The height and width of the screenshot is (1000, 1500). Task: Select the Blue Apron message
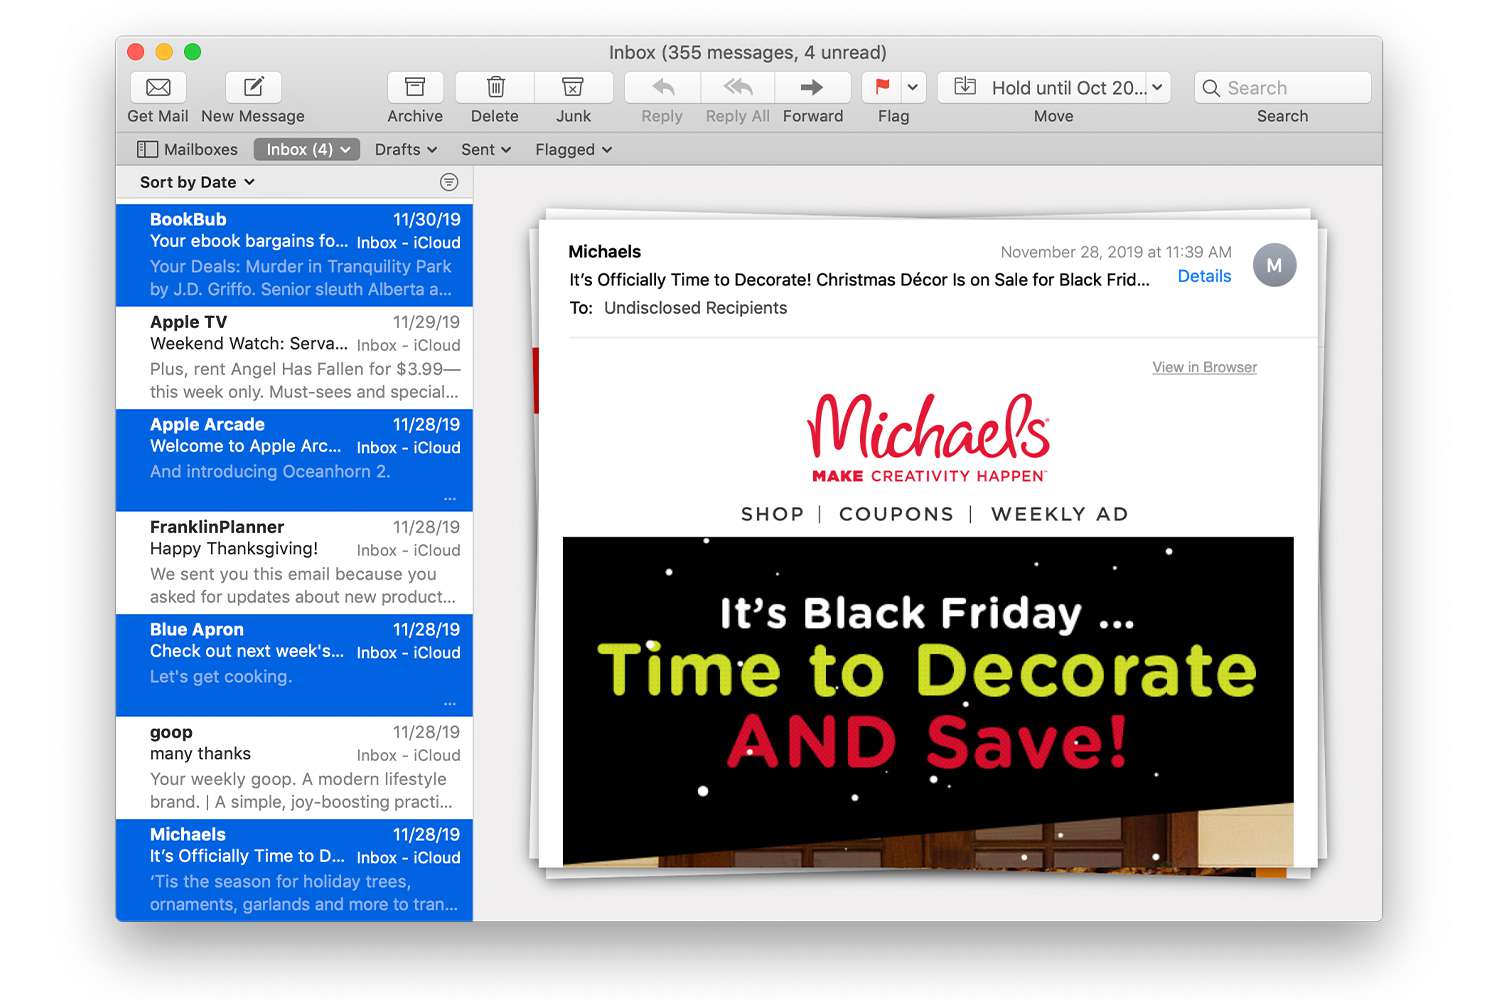(294, 665)
